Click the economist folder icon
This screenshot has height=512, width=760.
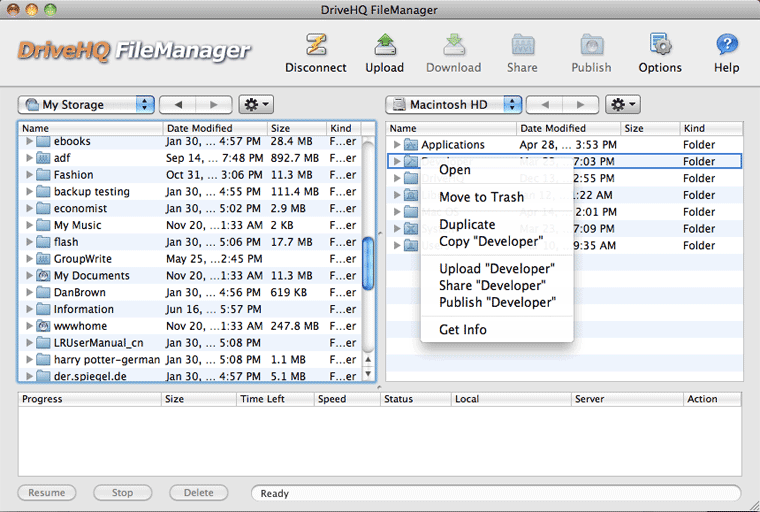click(x=44, y=208)
